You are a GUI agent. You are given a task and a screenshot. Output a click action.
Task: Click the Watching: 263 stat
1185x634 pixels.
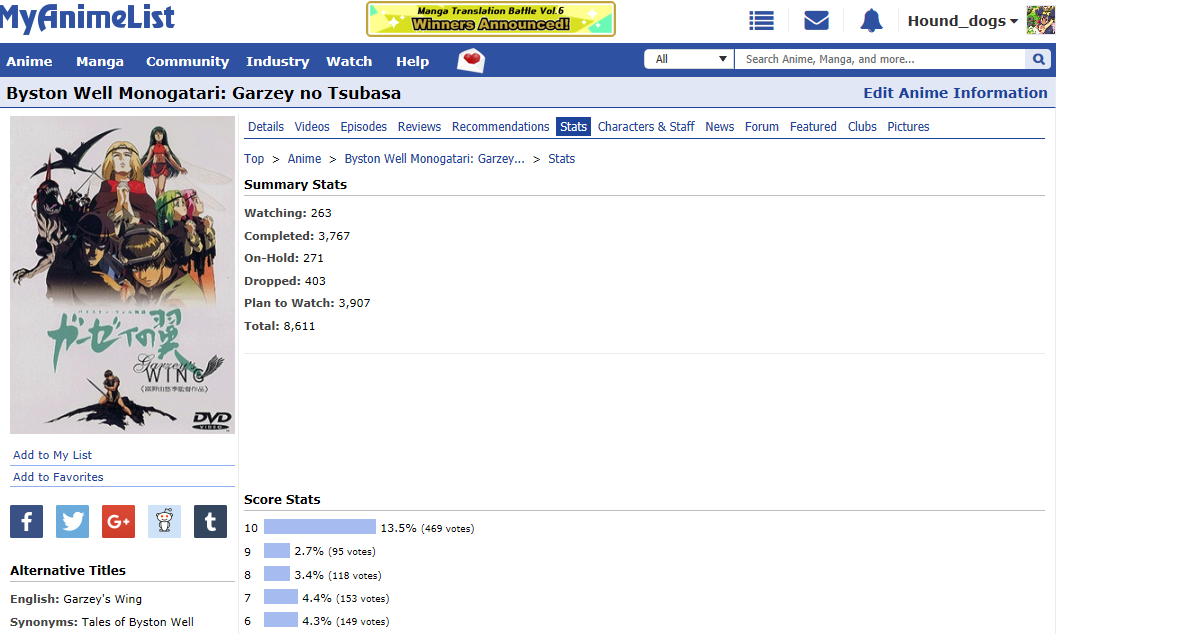[288, 213]
